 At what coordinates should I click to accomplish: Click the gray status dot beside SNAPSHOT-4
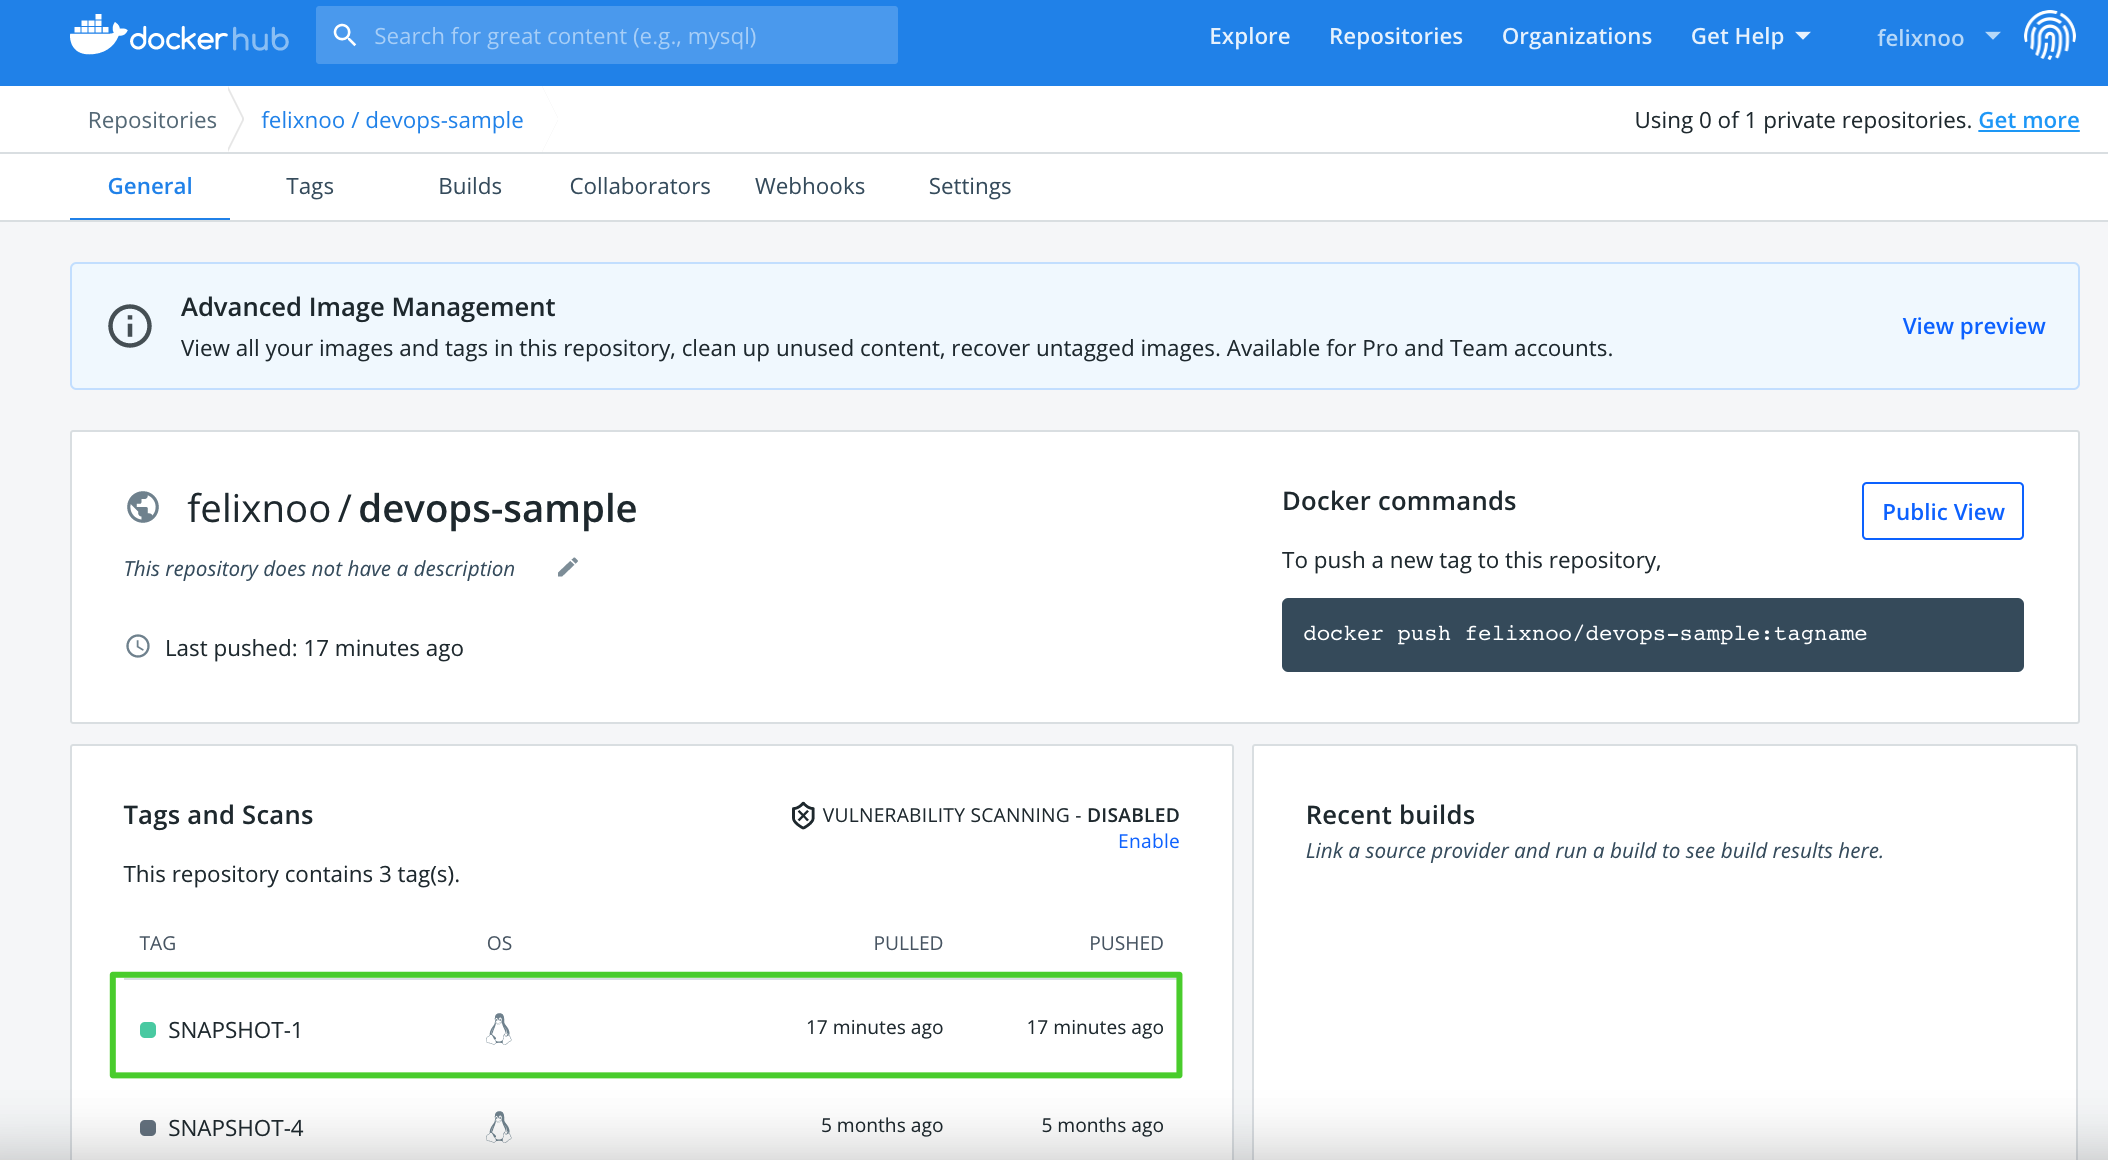pos(148,1126)
